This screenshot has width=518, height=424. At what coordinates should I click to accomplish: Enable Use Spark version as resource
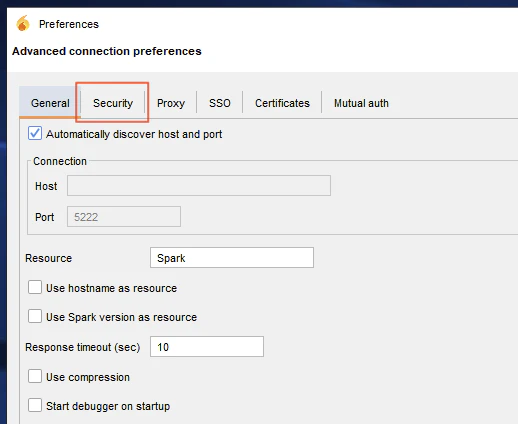coord(35,316)
